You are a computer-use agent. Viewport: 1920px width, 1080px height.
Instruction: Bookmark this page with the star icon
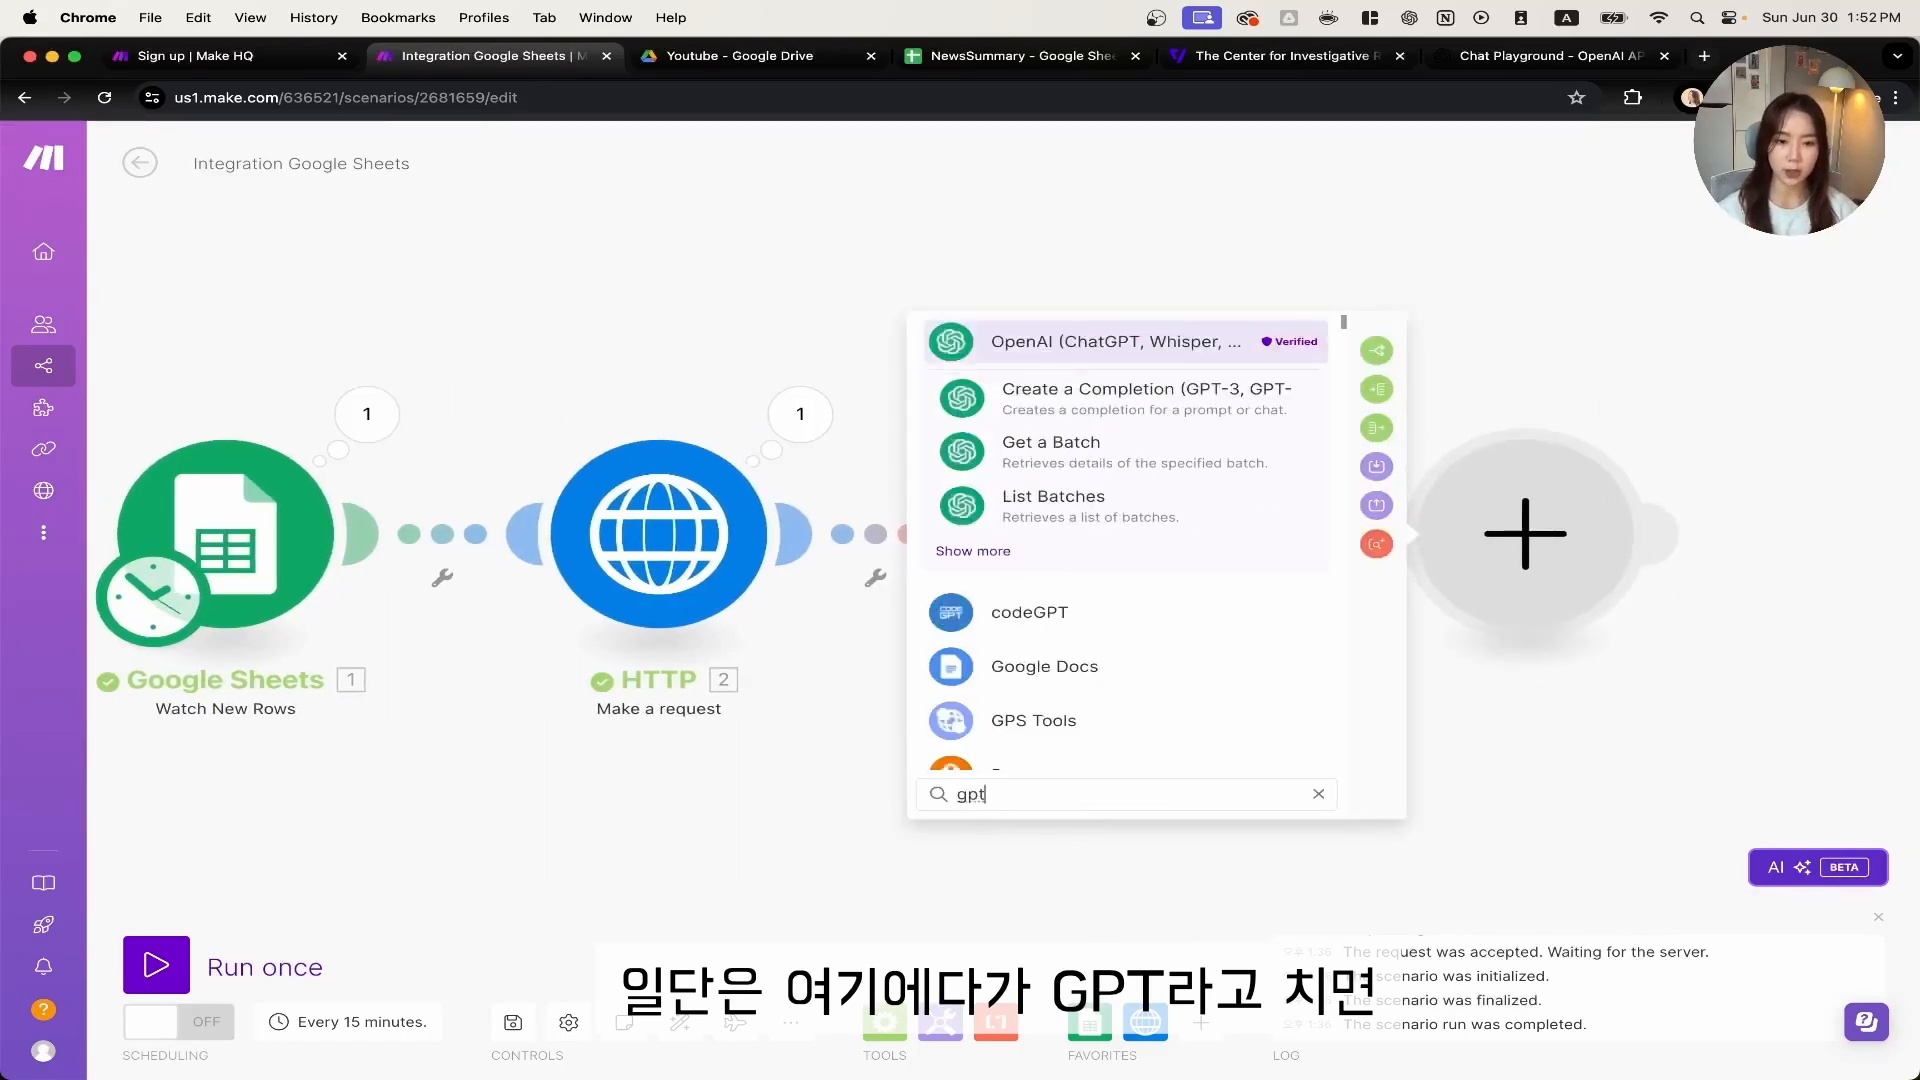1576,97
